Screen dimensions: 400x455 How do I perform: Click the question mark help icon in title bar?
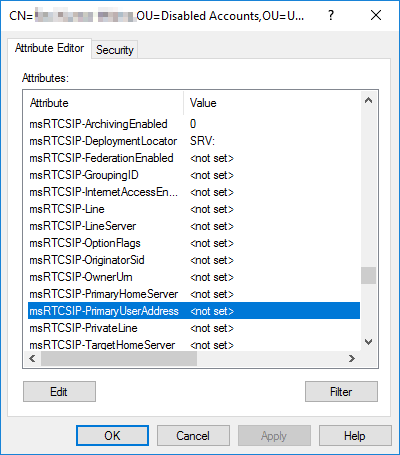[331, 15]
